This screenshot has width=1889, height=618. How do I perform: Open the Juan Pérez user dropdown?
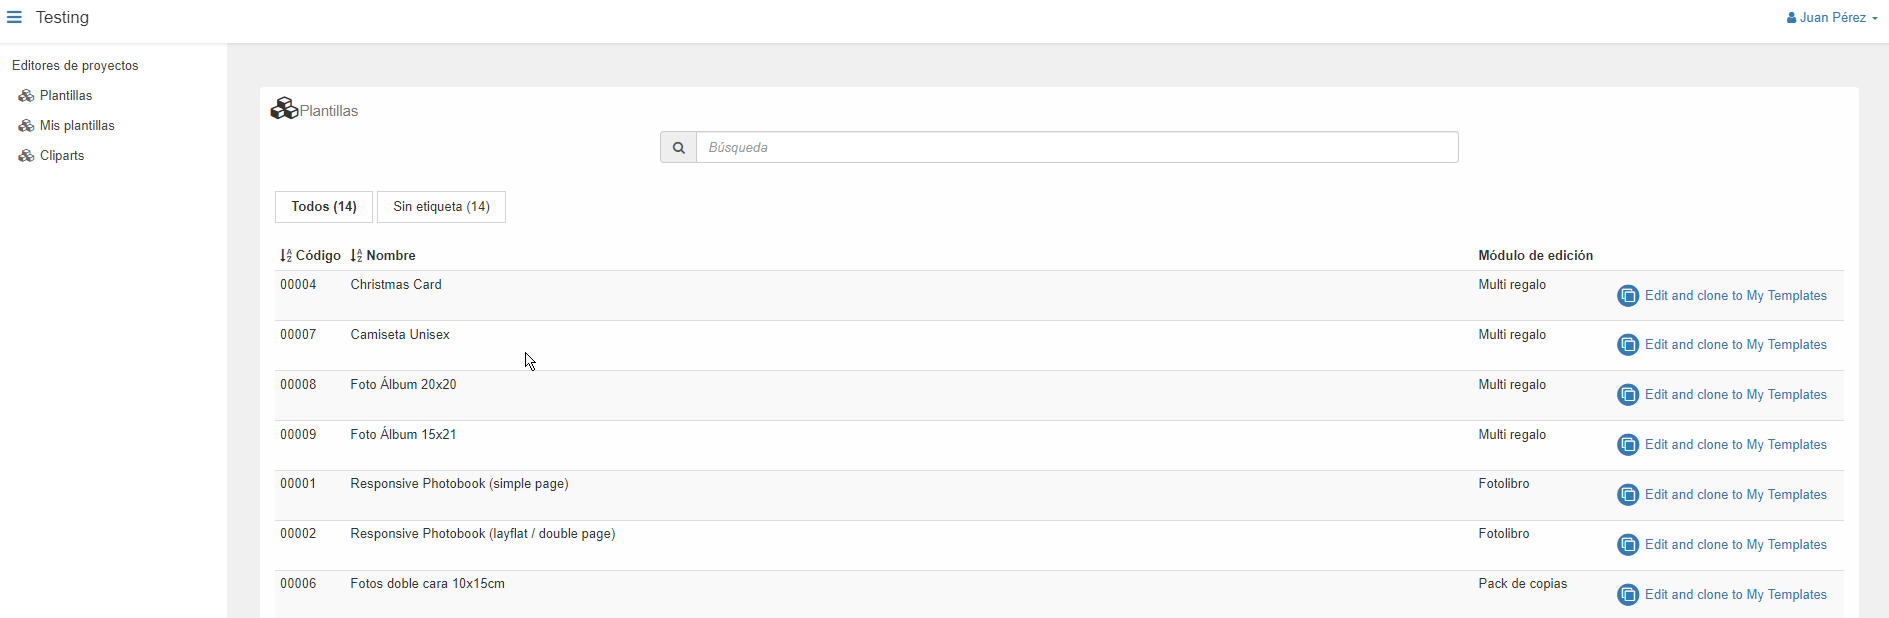[1832, 17]
